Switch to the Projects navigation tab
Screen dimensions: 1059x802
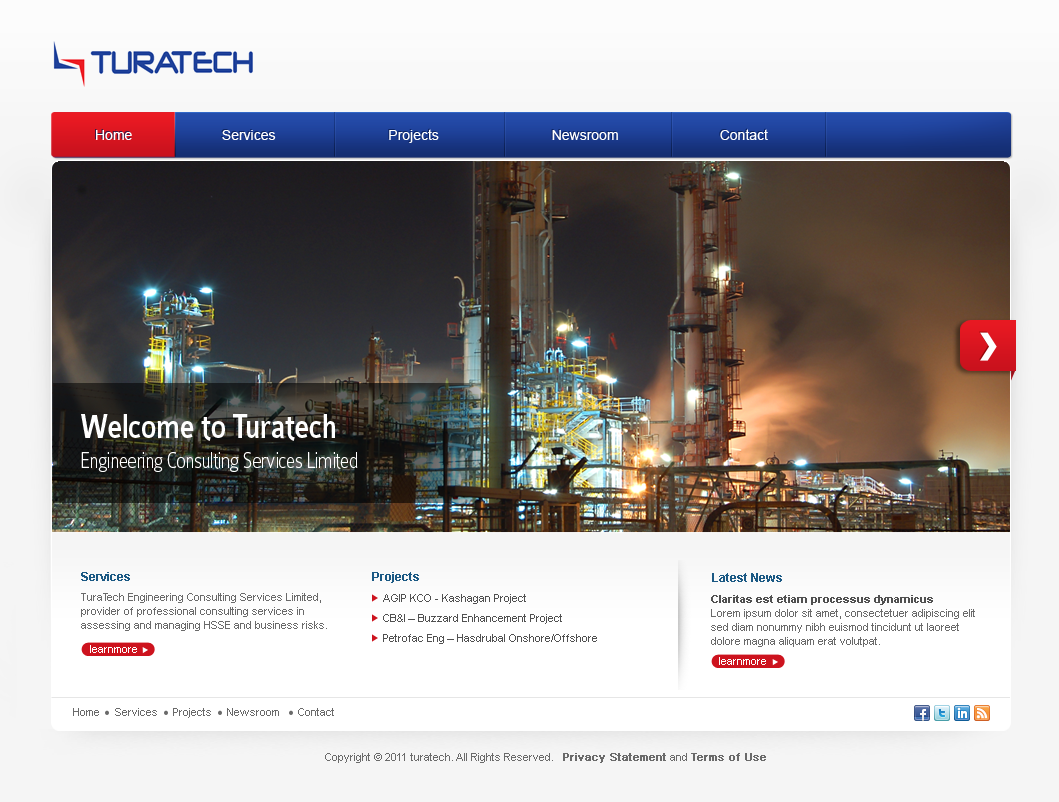413,134
